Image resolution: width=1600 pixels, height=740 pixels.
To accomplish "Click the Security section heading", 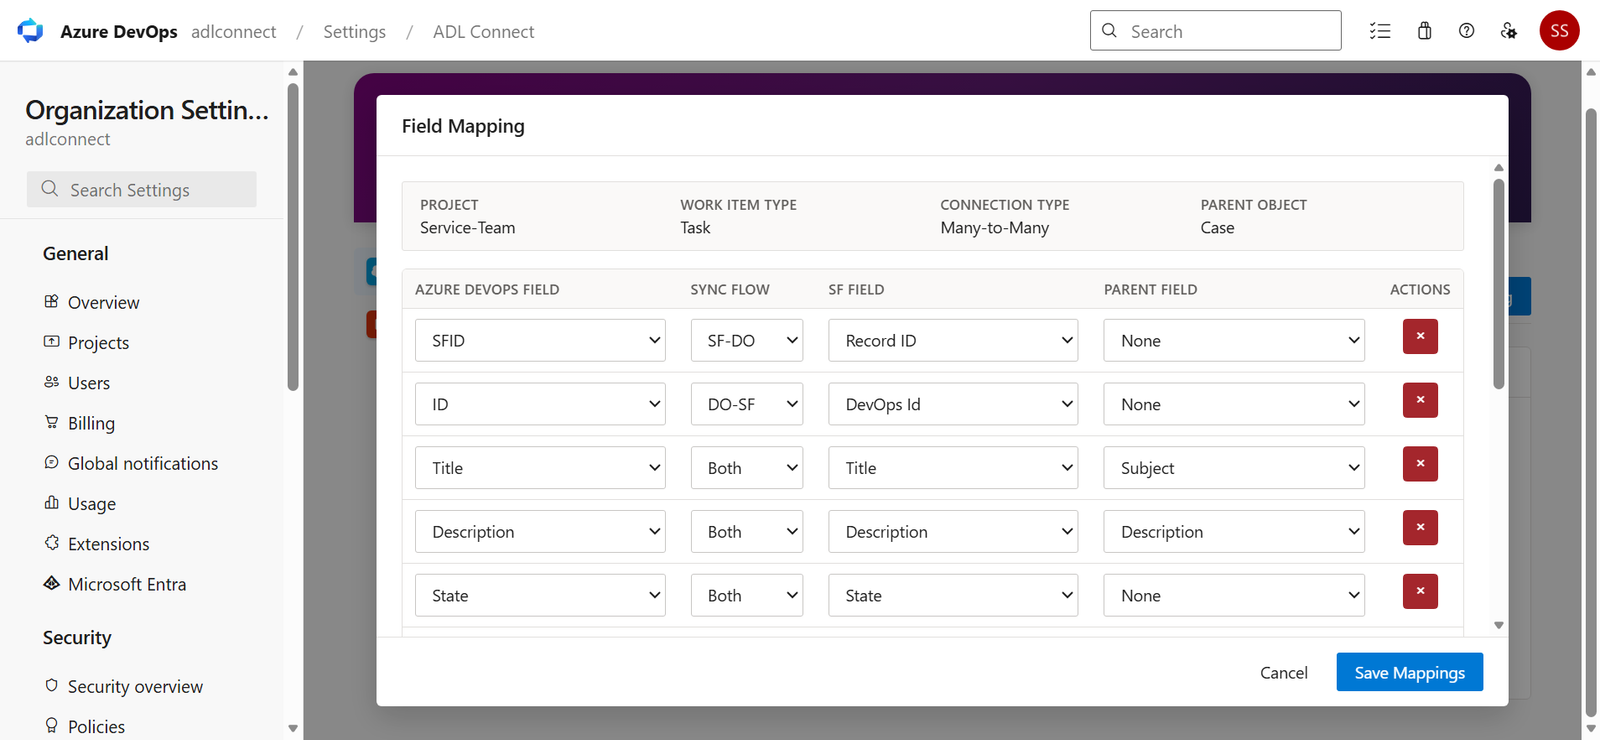I will (x=77, y=637).
